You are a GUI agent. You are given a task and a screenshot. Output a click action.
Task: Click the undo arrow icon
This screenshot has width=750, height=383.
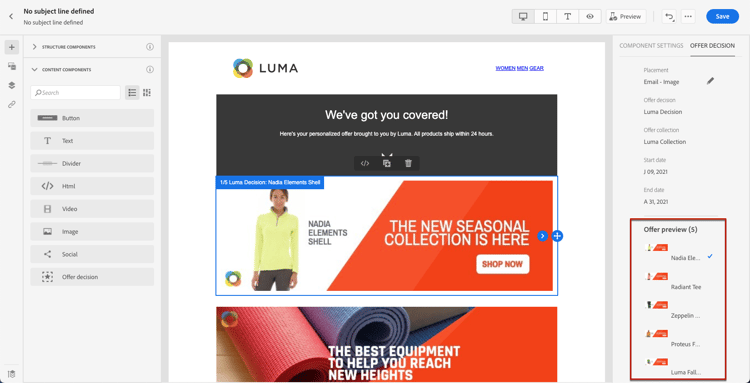669,16
